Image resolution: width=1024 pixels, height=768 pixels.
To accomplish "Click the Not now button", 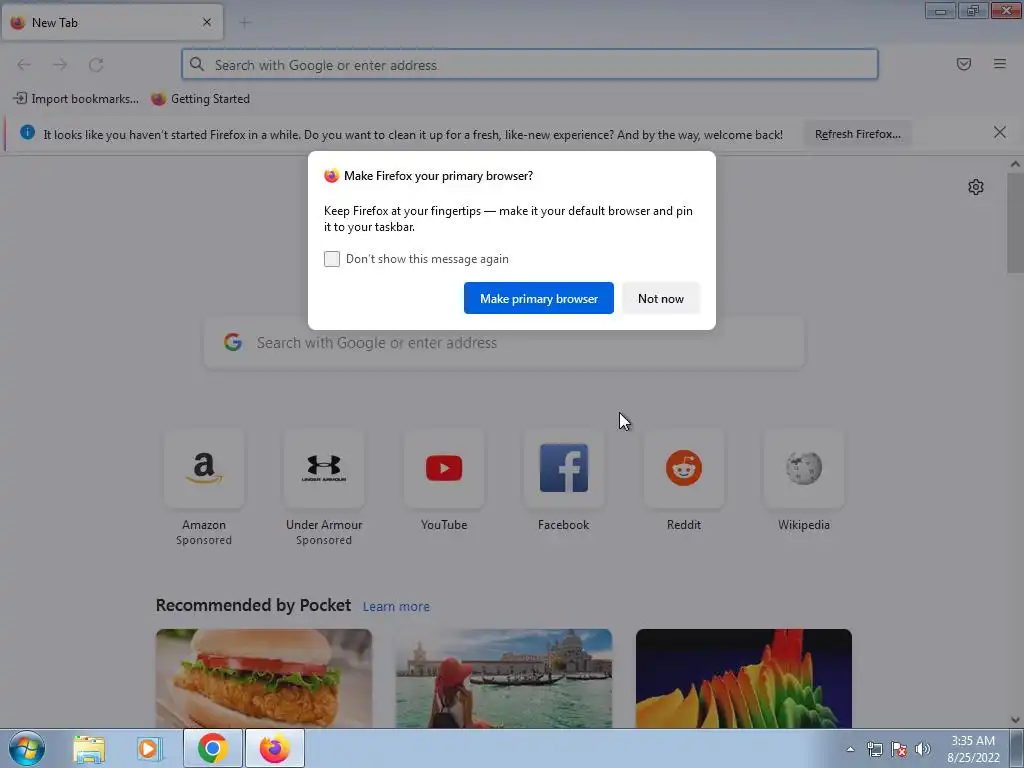I will [x=660, y=298].
